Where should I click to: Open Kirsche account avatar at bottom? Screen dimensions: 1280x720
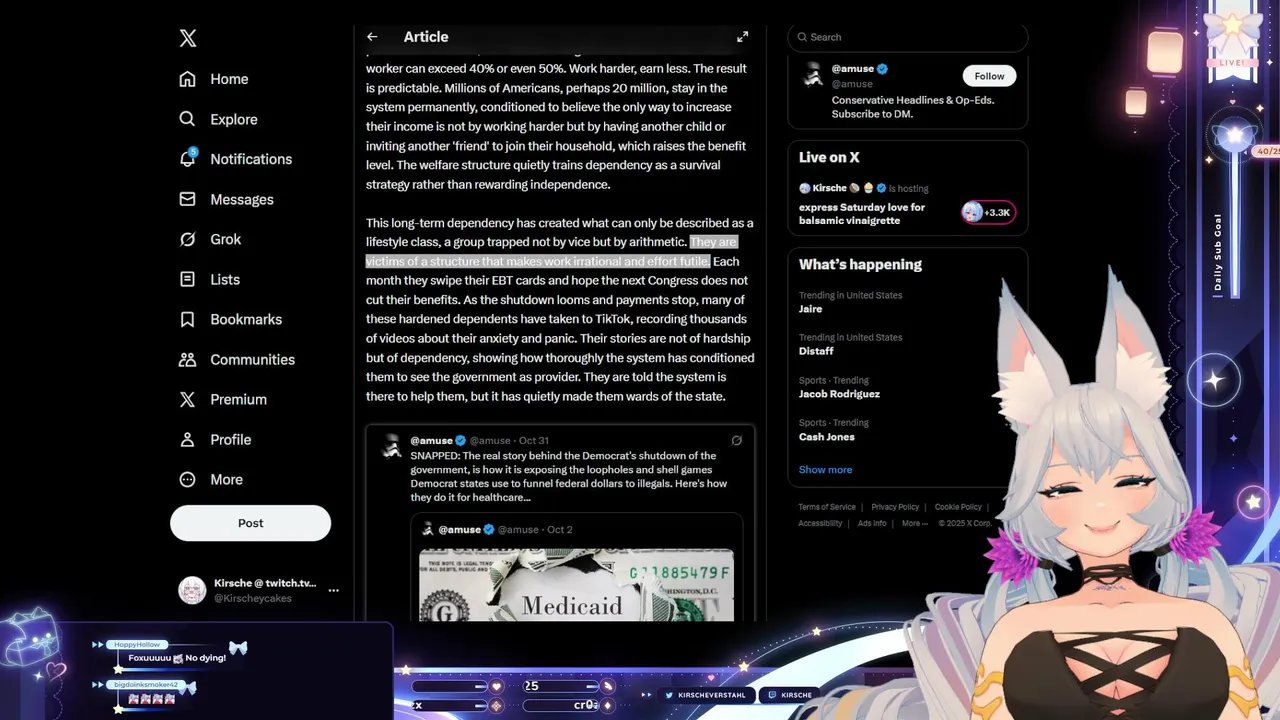pos(192,590)
